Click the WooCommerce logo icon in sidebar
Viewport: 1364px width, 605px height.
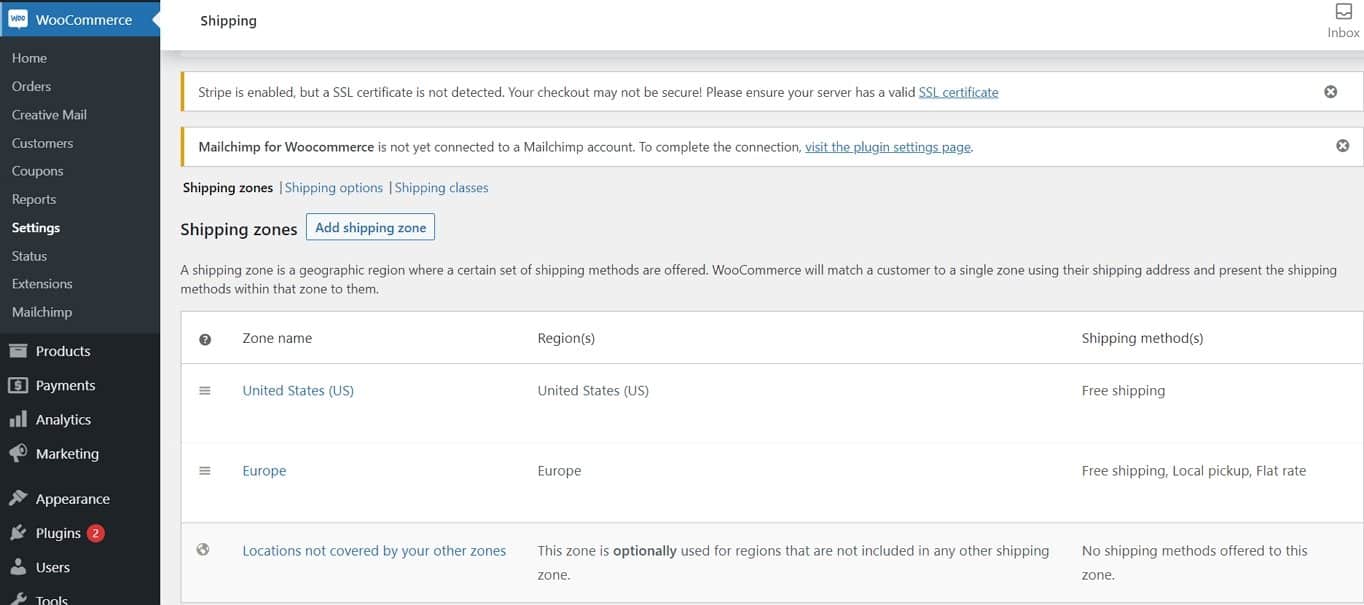18,19
